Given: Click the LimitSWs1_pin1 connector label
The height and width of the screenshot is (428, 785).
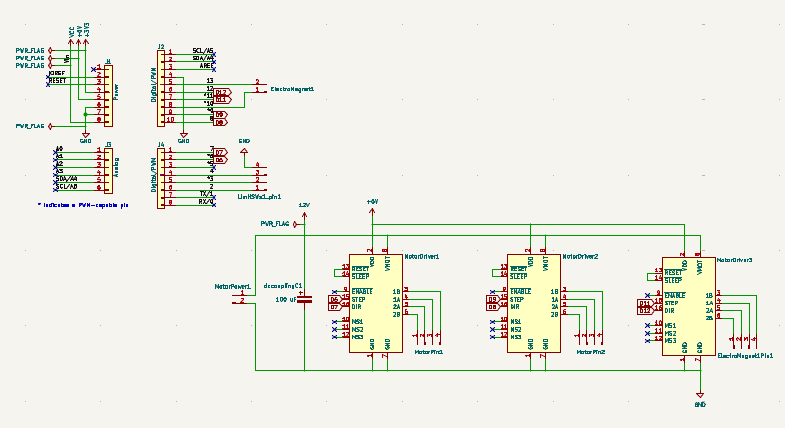Looking at the screenshot, I should coord(258,197).
